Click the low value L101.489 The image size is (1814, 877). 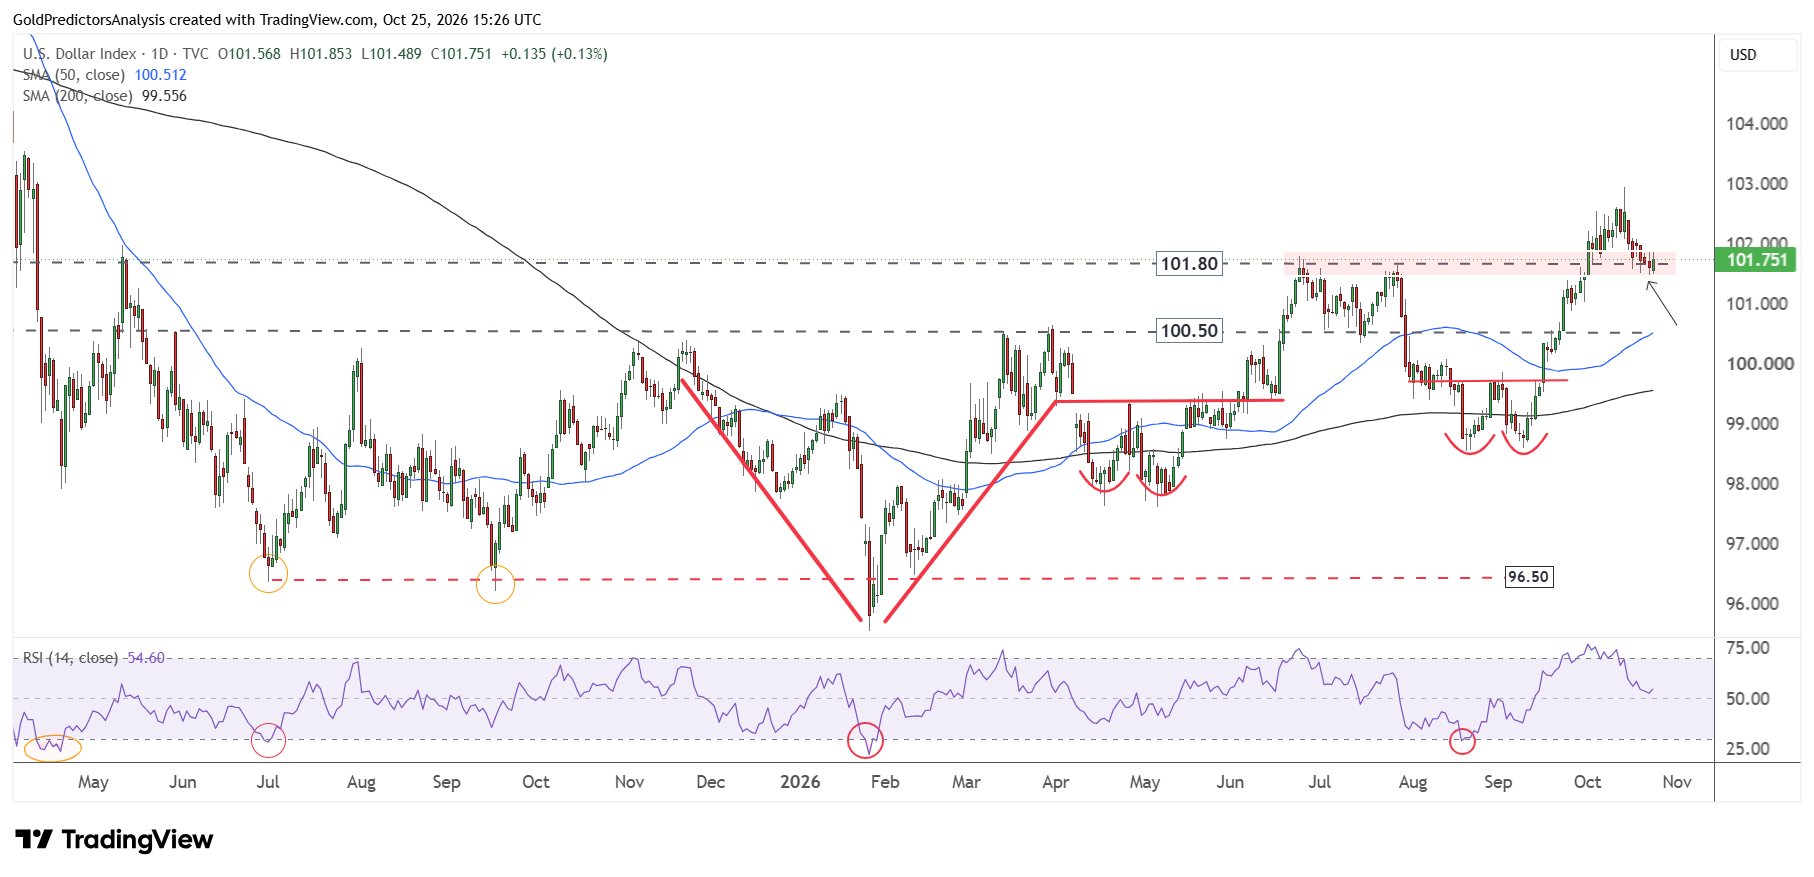click(391, 54)
